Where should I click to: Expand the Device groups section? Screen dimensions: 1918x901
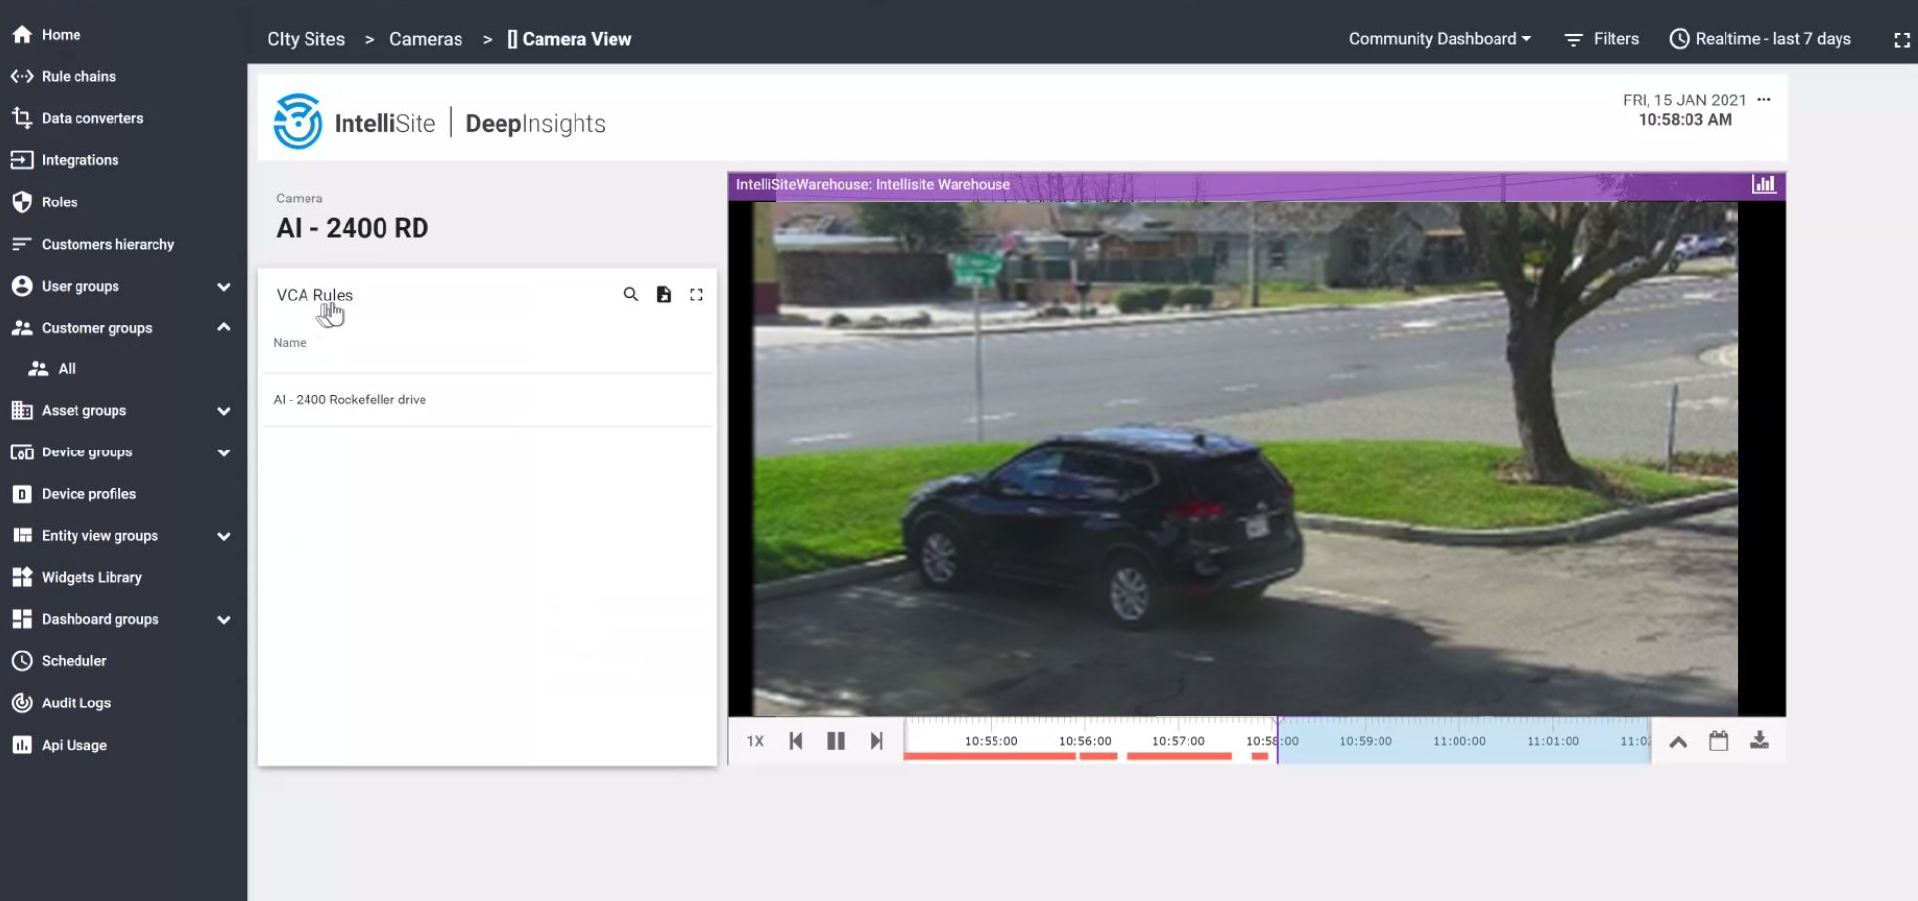tap(224, 453)
